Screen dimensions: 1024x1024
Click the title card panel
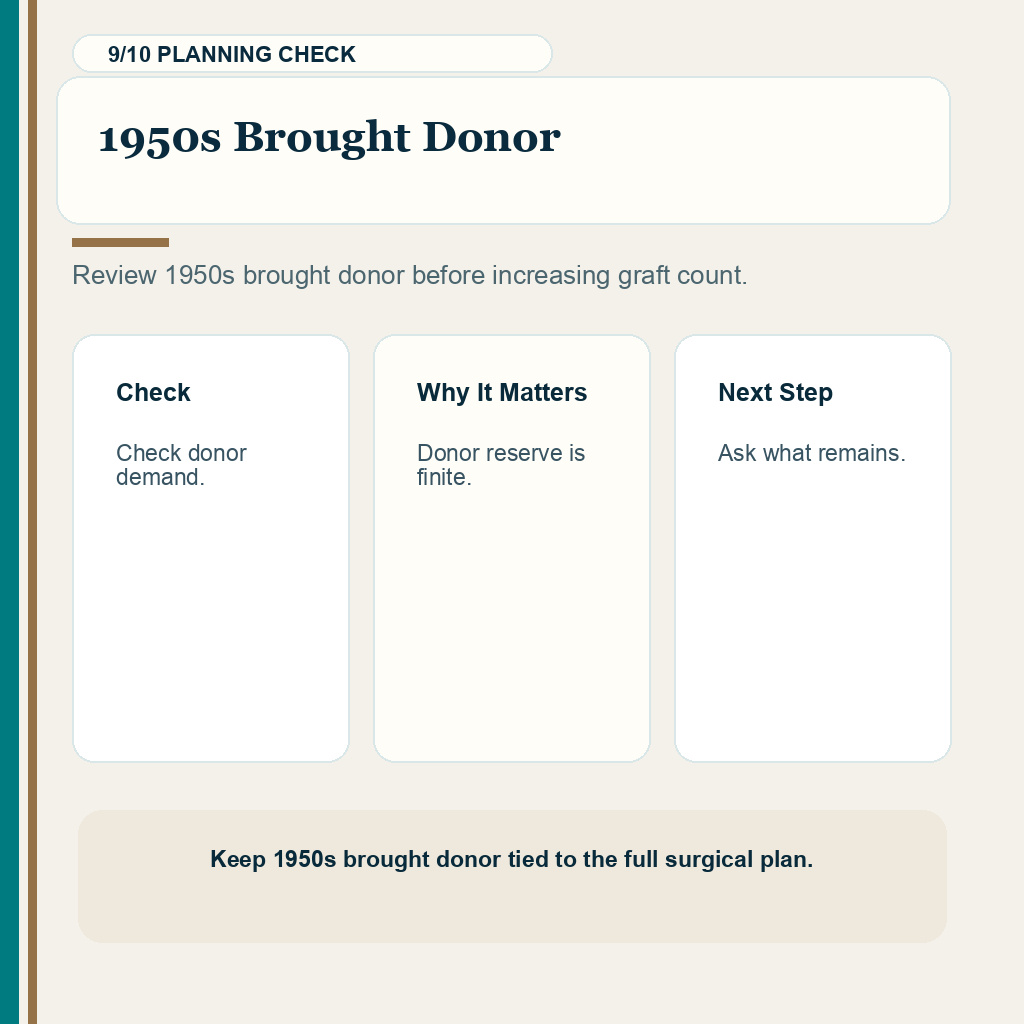pyautogui.click(x=504, y=150)
